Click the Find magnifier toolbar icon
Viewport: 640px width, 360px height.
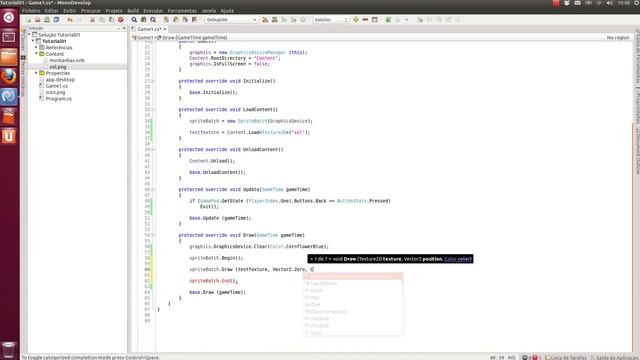[134, 20]
